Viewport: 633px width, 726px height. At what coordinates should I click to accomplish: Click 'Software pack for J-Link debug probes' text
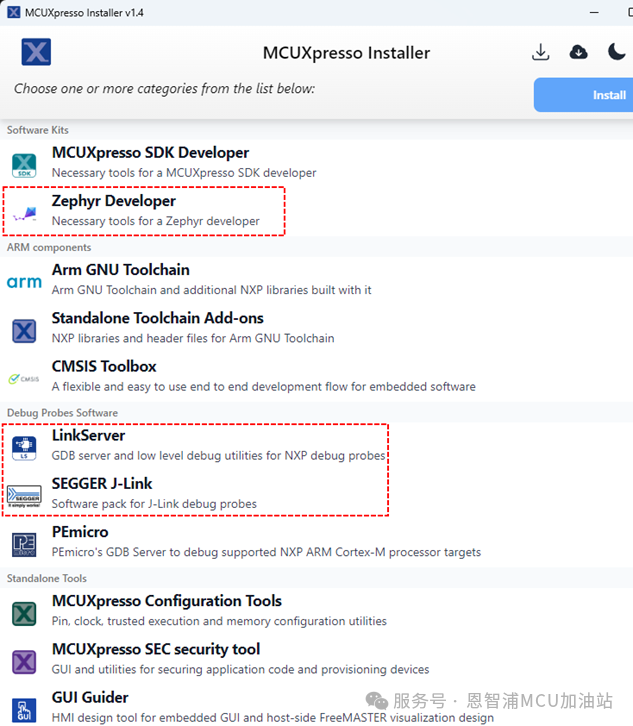point(154,504)
